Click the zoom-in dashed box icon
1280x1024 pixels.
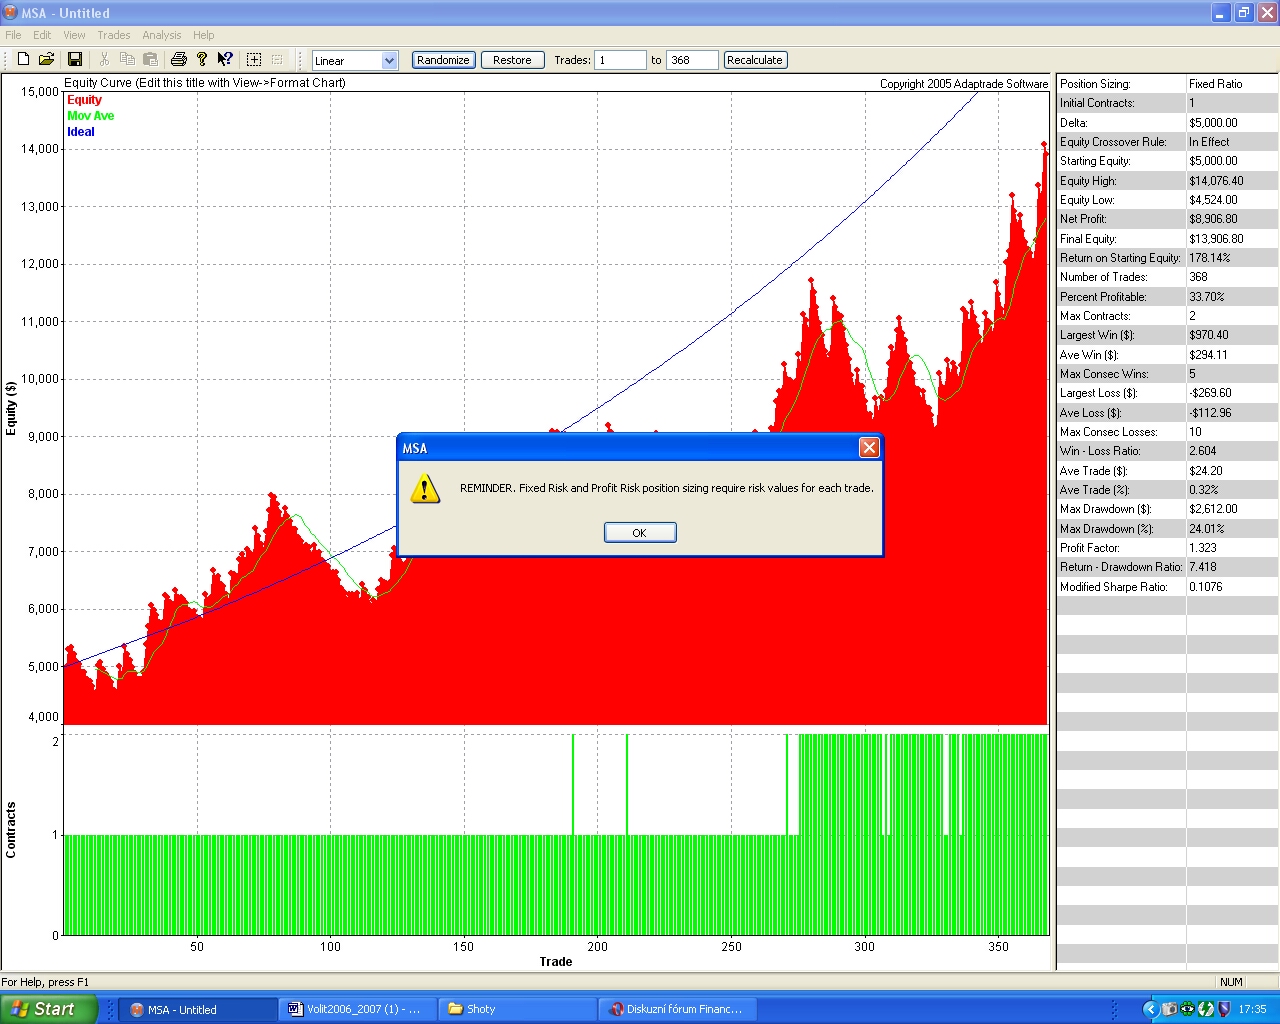tap(254, 60)
